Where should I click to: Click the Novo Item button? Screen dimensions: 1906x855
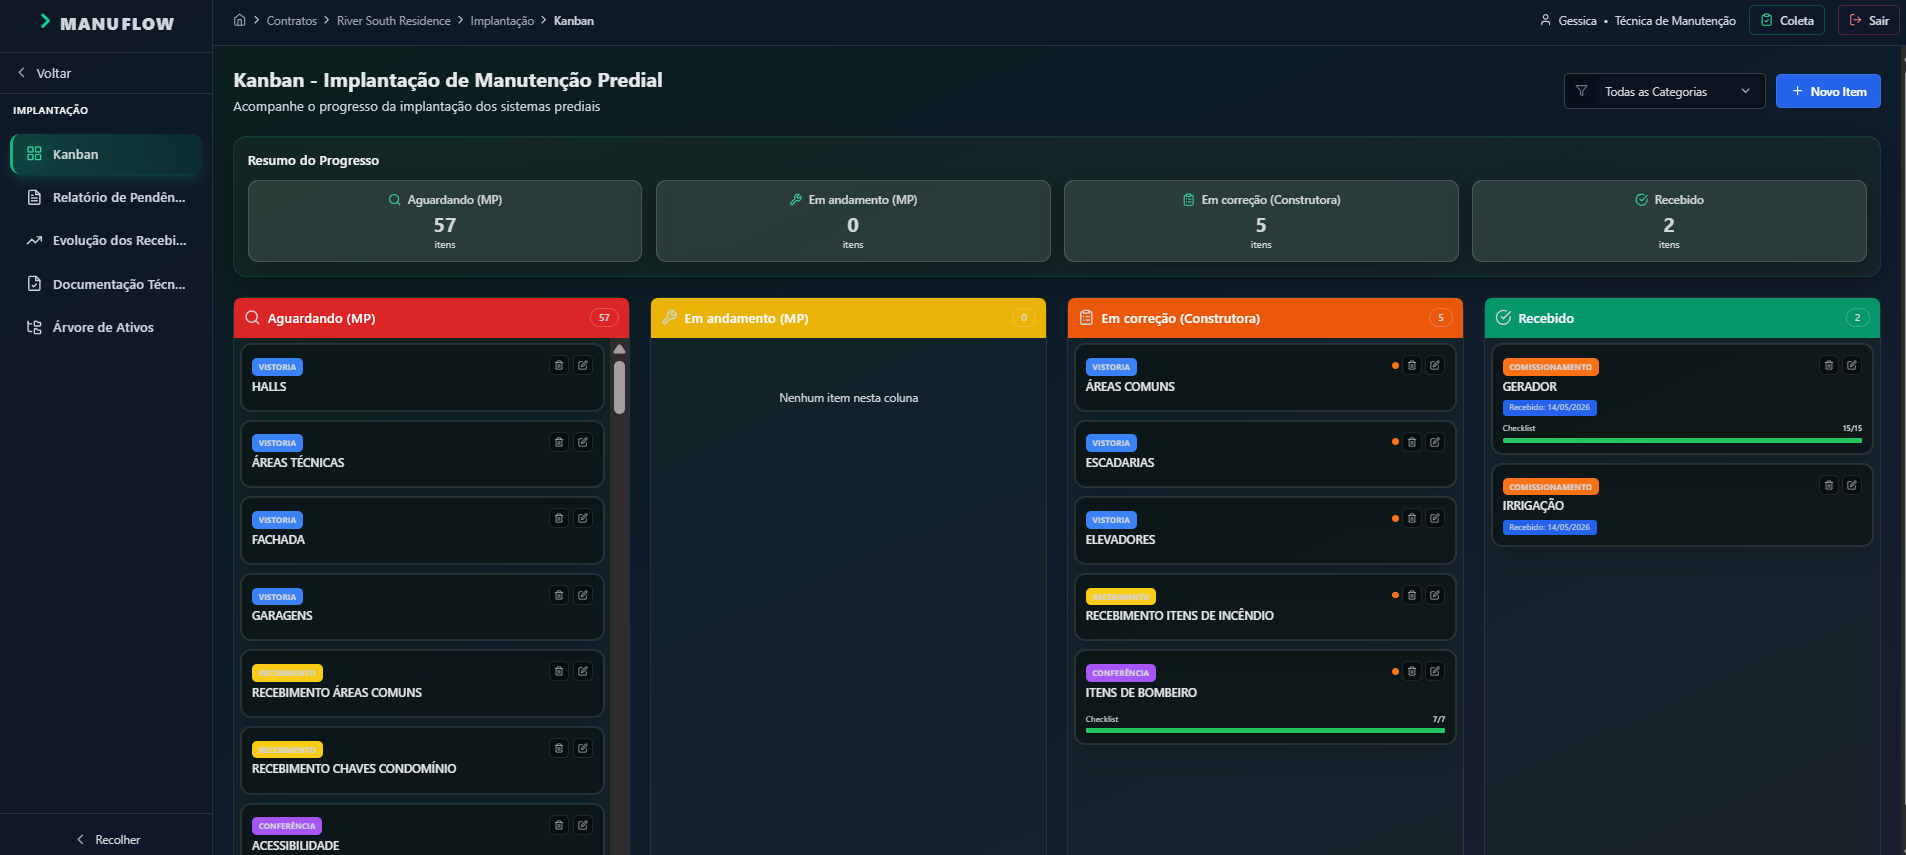pyautogui.click(x=1828, y=91)
